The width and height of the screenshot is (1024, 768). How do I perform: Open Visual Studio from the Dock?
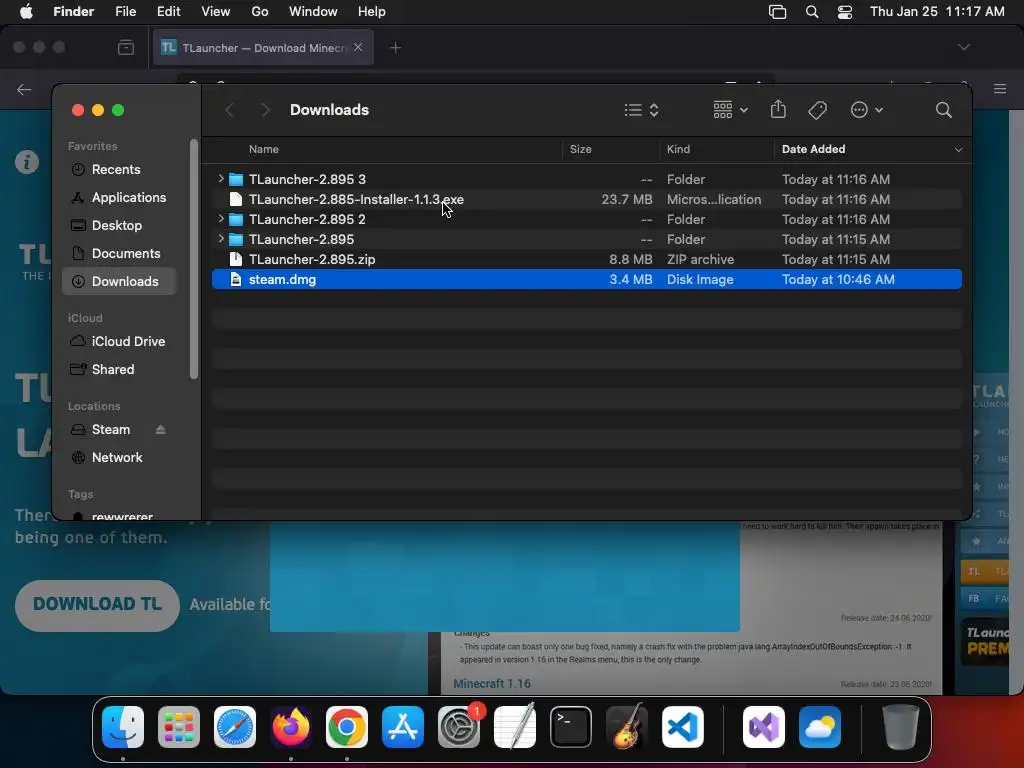(764, 727)
